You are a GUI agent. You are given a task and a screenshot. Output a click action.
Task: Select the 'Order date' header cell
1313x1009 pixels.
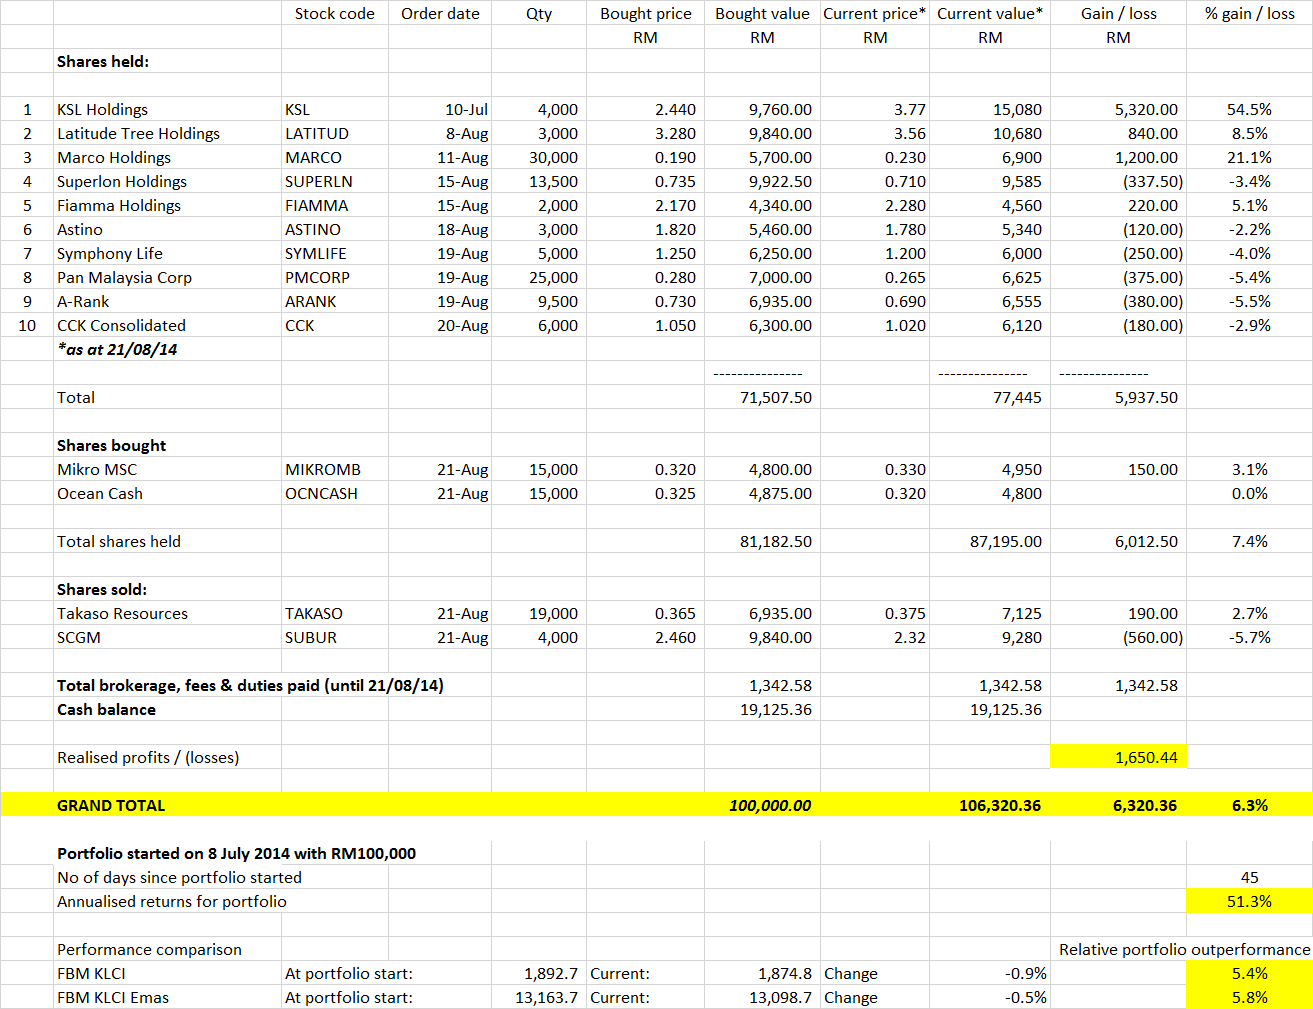(440, 13)
